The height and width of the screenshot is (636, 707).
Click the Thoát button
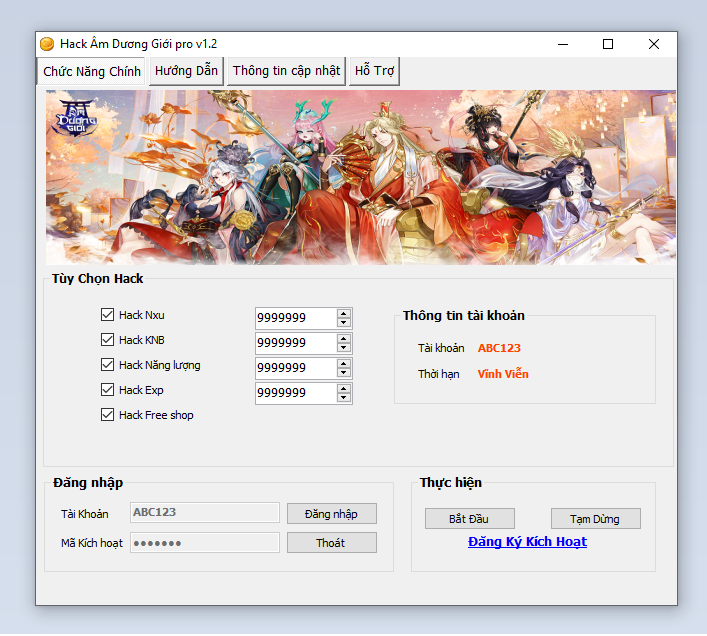pos(331,543)
